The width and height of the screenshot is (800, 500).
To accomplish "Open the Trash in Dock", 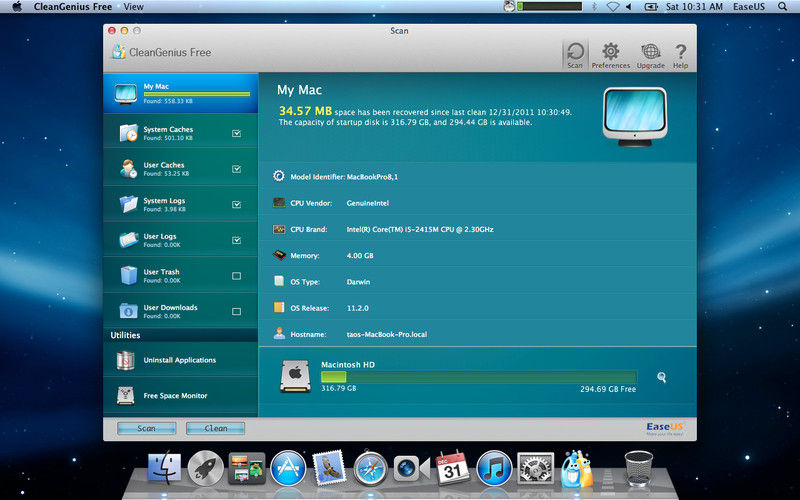I will tap(639, 468).
